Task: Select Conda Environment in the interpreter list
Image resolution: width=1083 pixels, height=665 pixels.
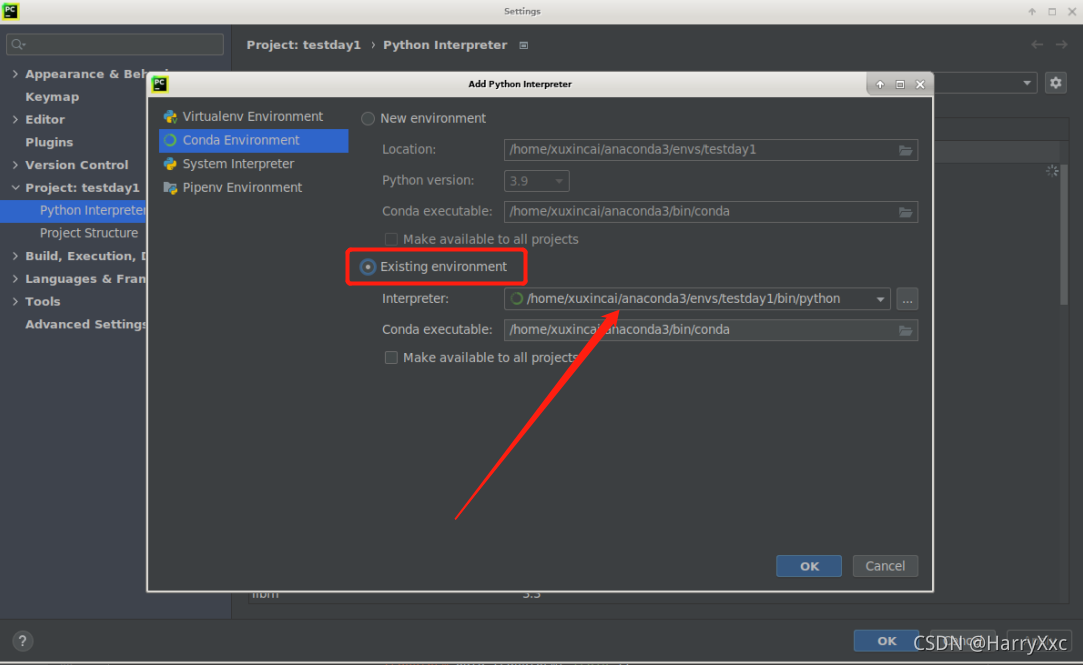Action: [x=253, y=140]
